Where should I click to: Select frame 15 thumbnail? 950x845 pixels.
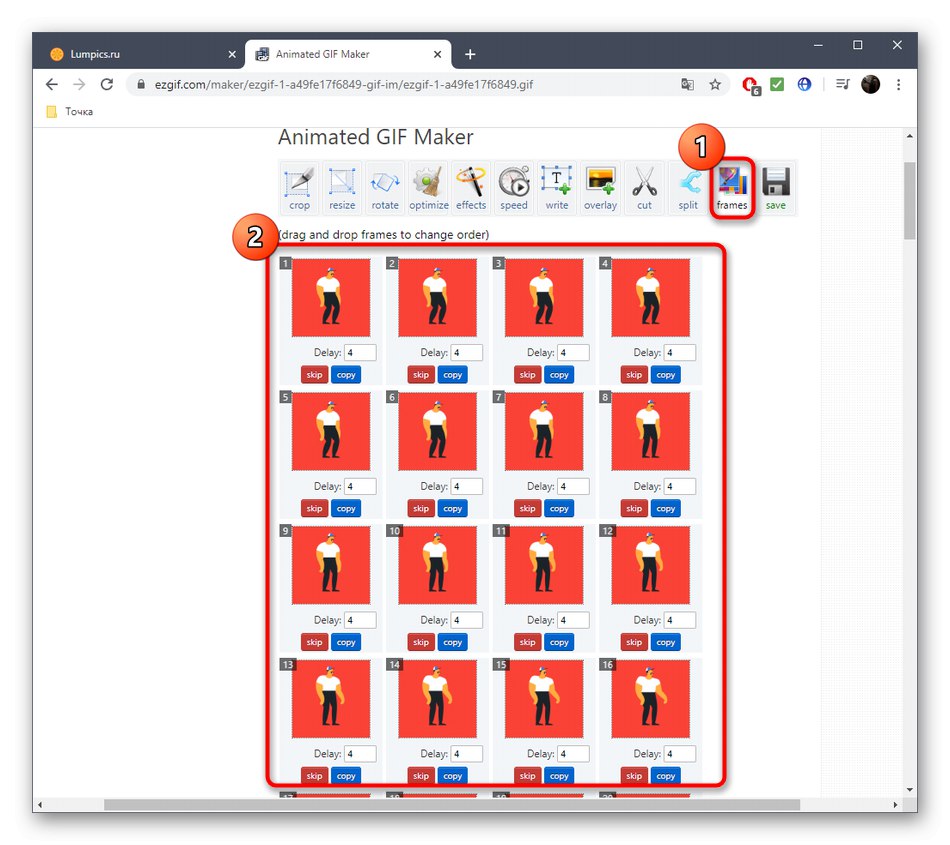[544, 699]
